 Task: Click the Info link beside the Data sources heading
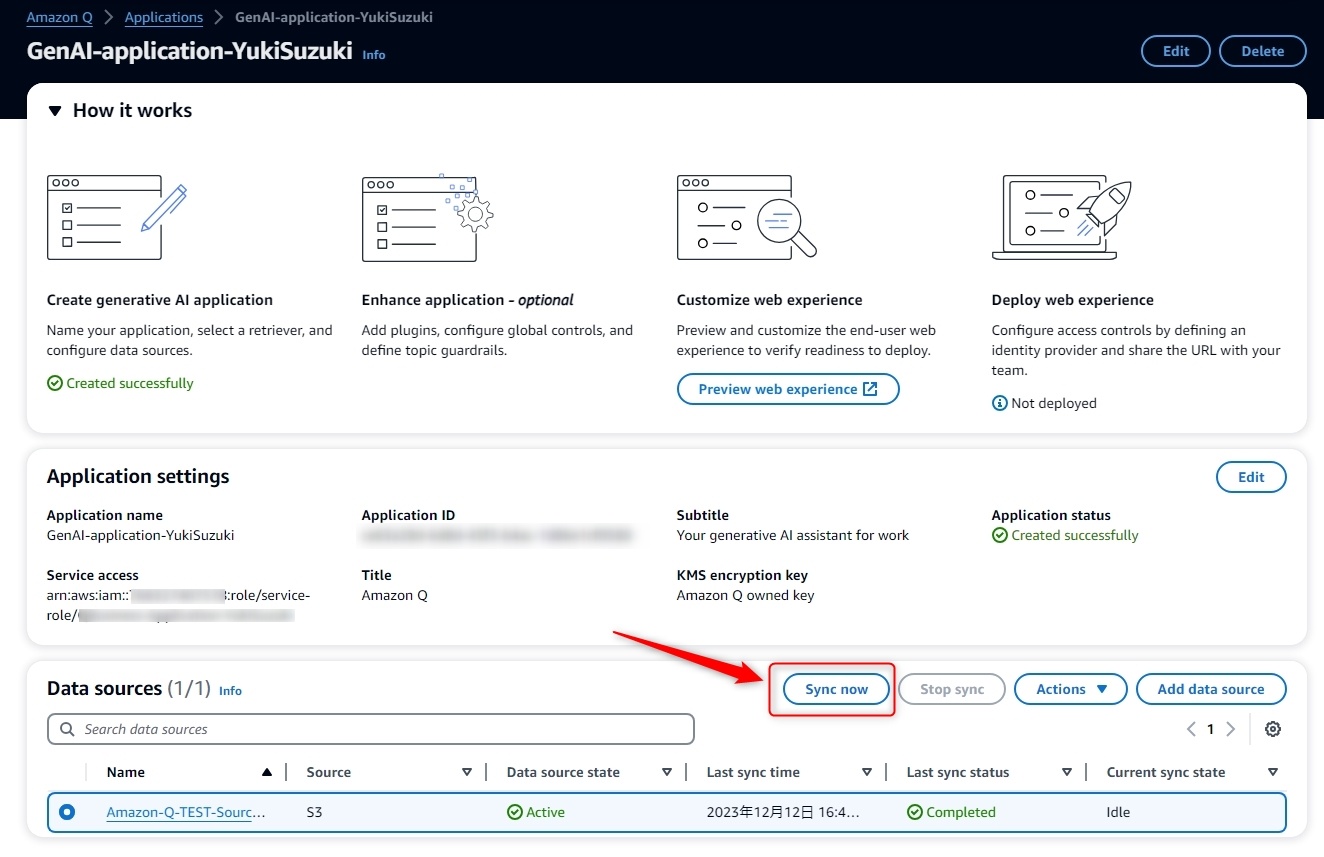[x=230, y=690]
